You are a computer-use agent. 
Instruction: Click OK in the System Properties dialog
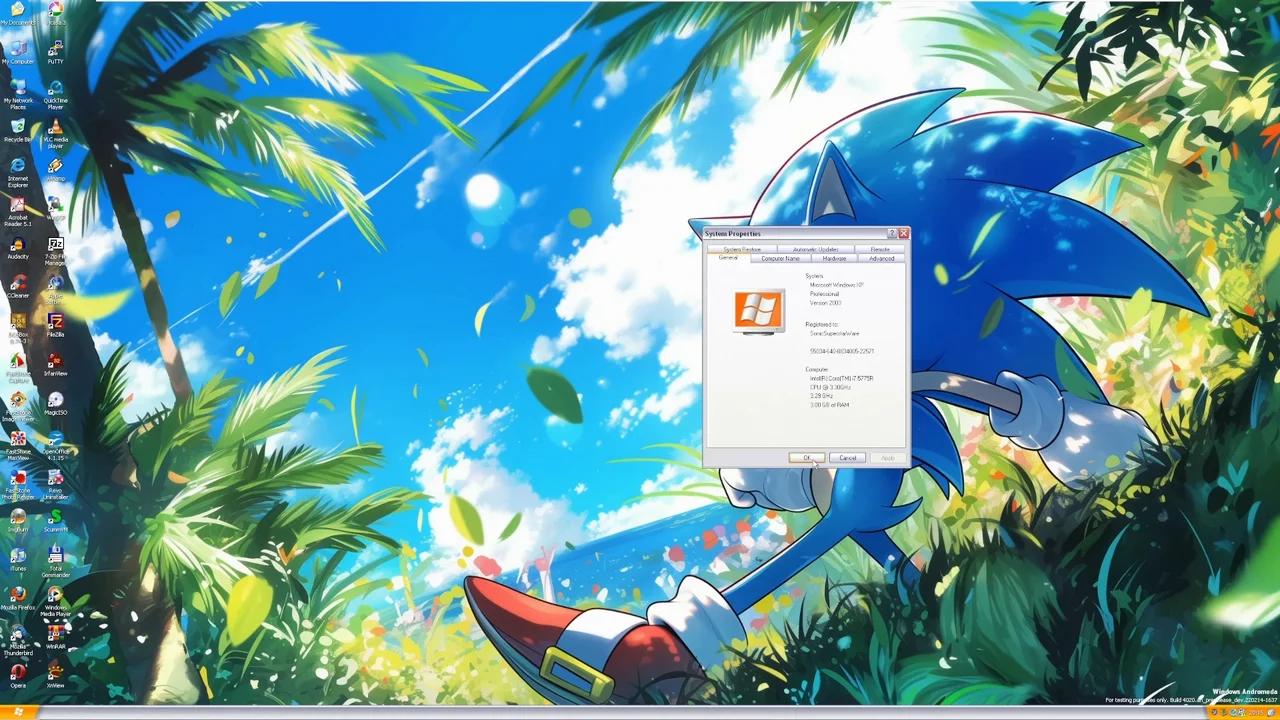click(807, 458)
